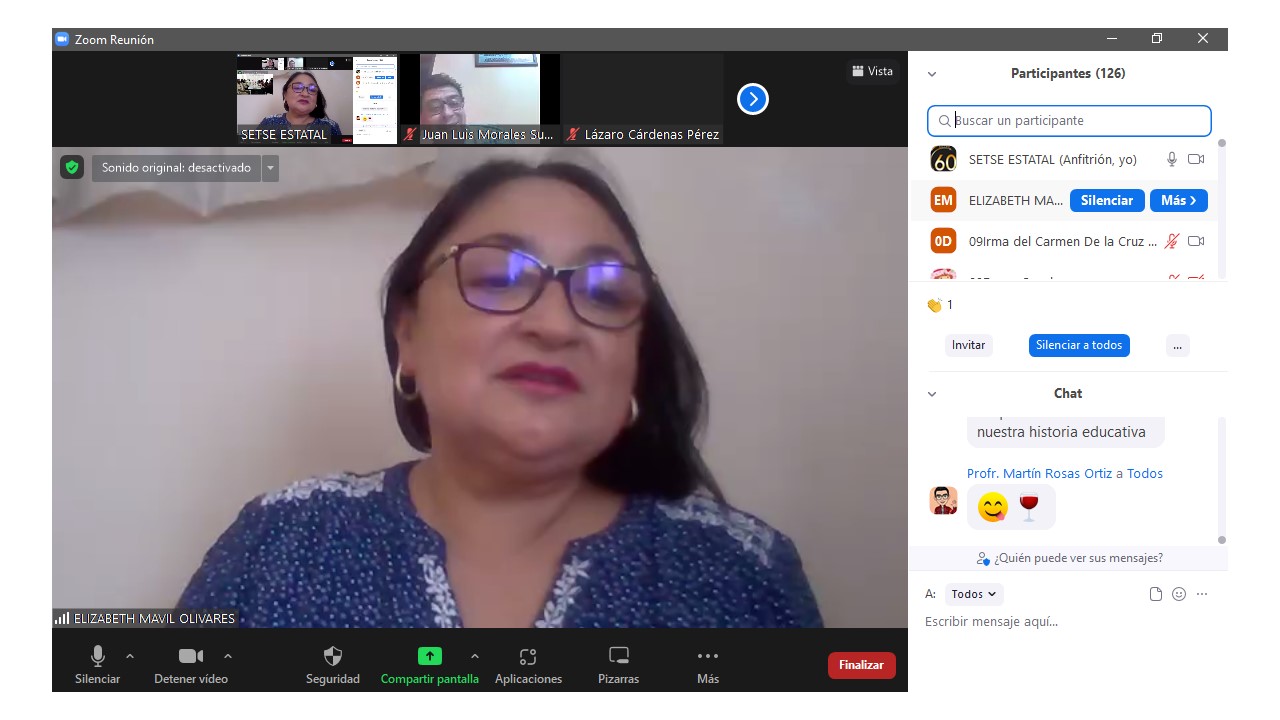Image resolution: width=1280 pixels, height=720 pixels.
Task: Click the clapping hands reaction counter
Action: (x=939, y=305)
